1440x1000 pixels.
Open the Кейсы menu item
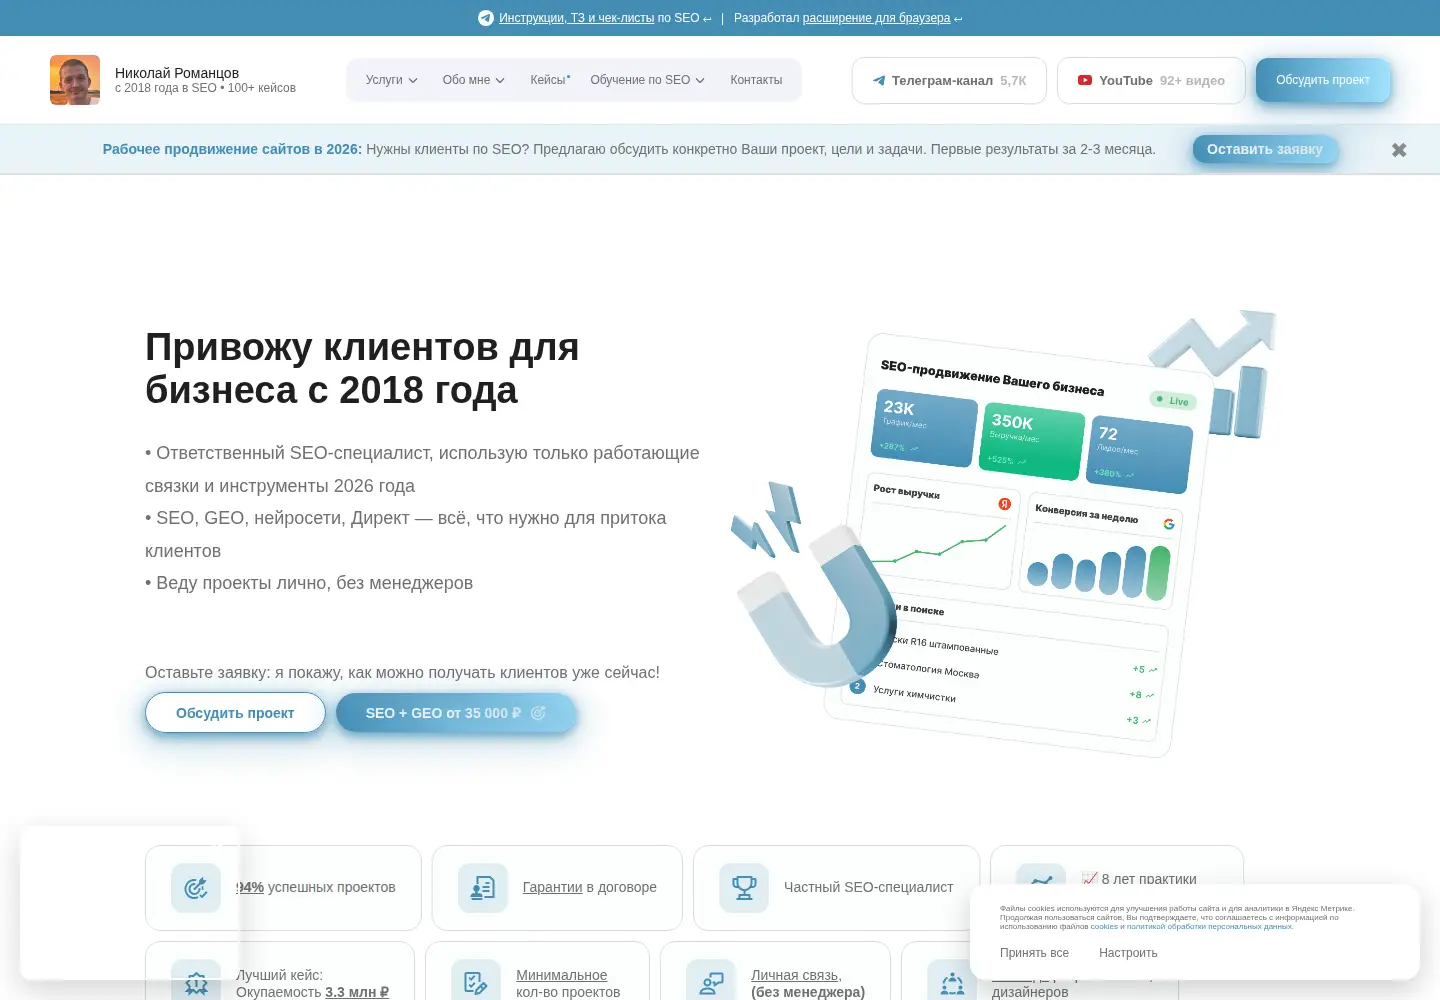[x=549, y=80]
